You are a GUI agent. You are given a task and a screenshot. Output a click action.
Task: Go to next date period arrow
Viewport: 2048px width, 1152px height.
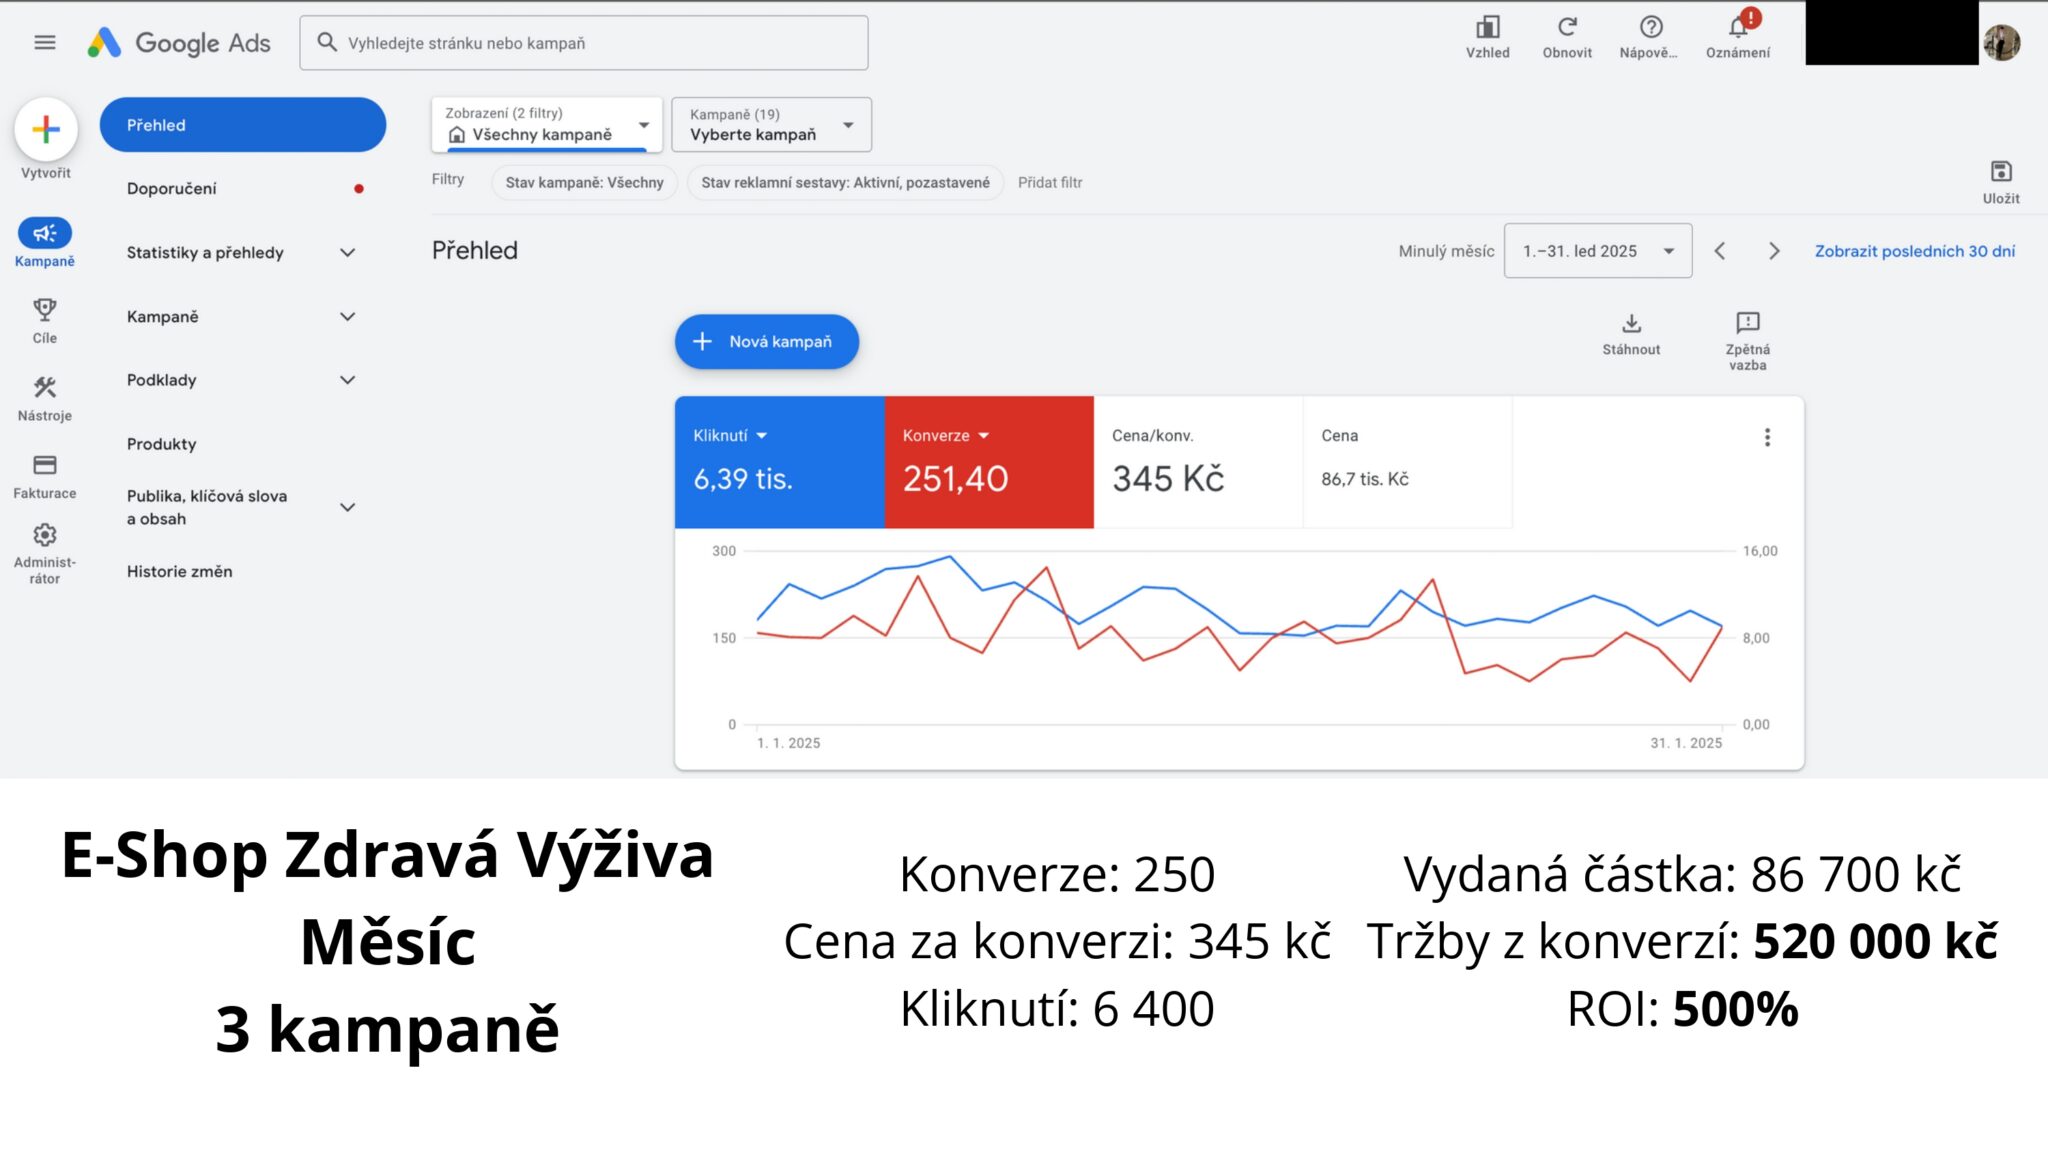[x=1774, y=251]
